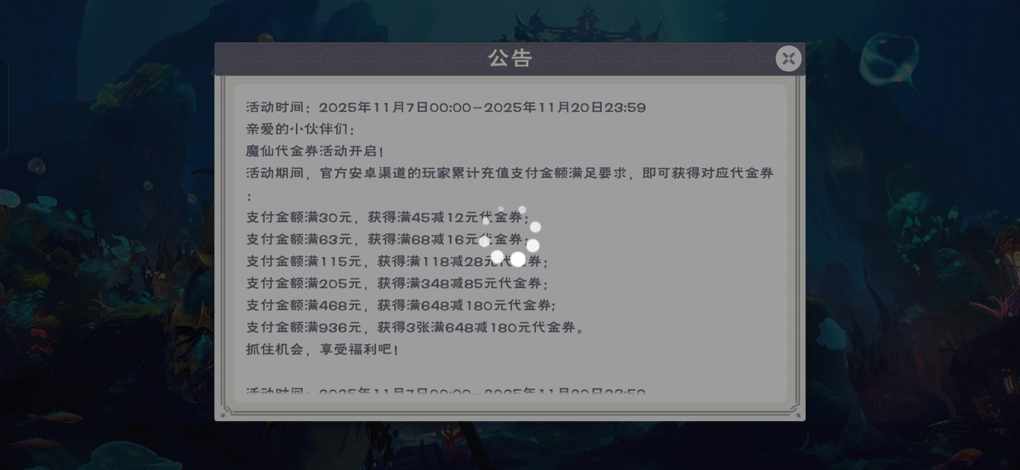
Task: Click the 抓住机会，享受福利吧 closing line
Action: 322,350
